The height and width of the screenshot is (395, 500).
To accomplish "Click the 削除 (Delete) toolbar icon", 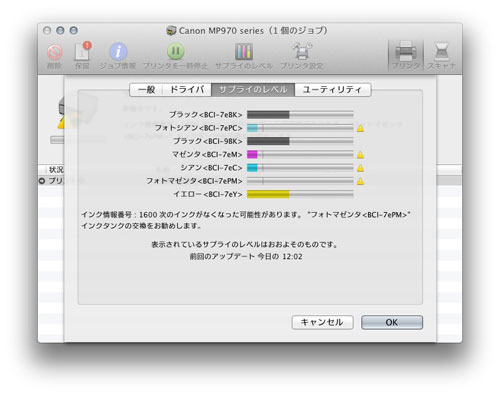I will (54, 52).
